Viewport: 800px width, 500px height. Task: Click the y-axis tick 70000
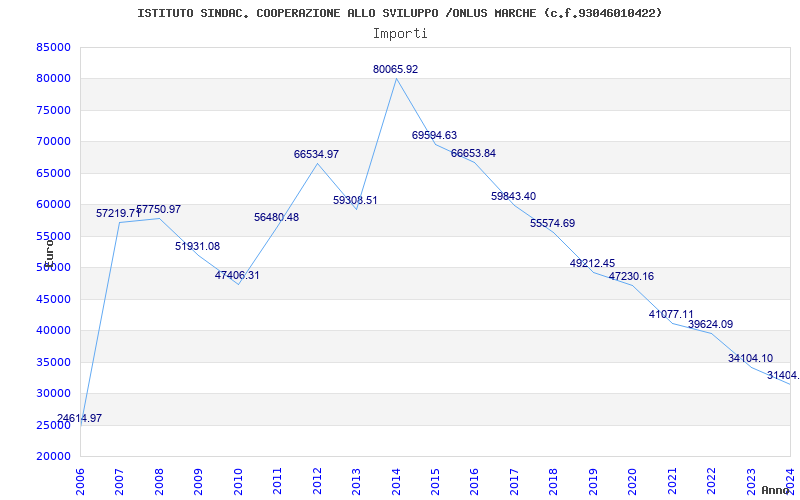53,142
